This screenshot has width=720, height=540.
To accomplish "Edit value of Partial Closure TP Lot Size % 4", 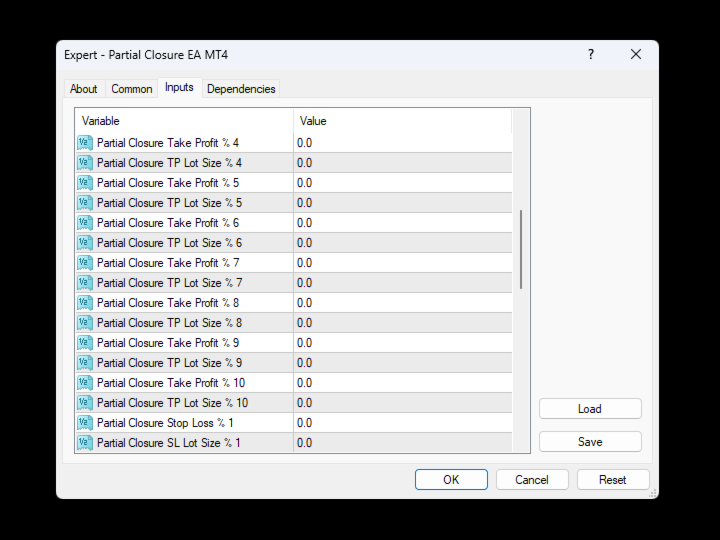I will coord(403,163).
